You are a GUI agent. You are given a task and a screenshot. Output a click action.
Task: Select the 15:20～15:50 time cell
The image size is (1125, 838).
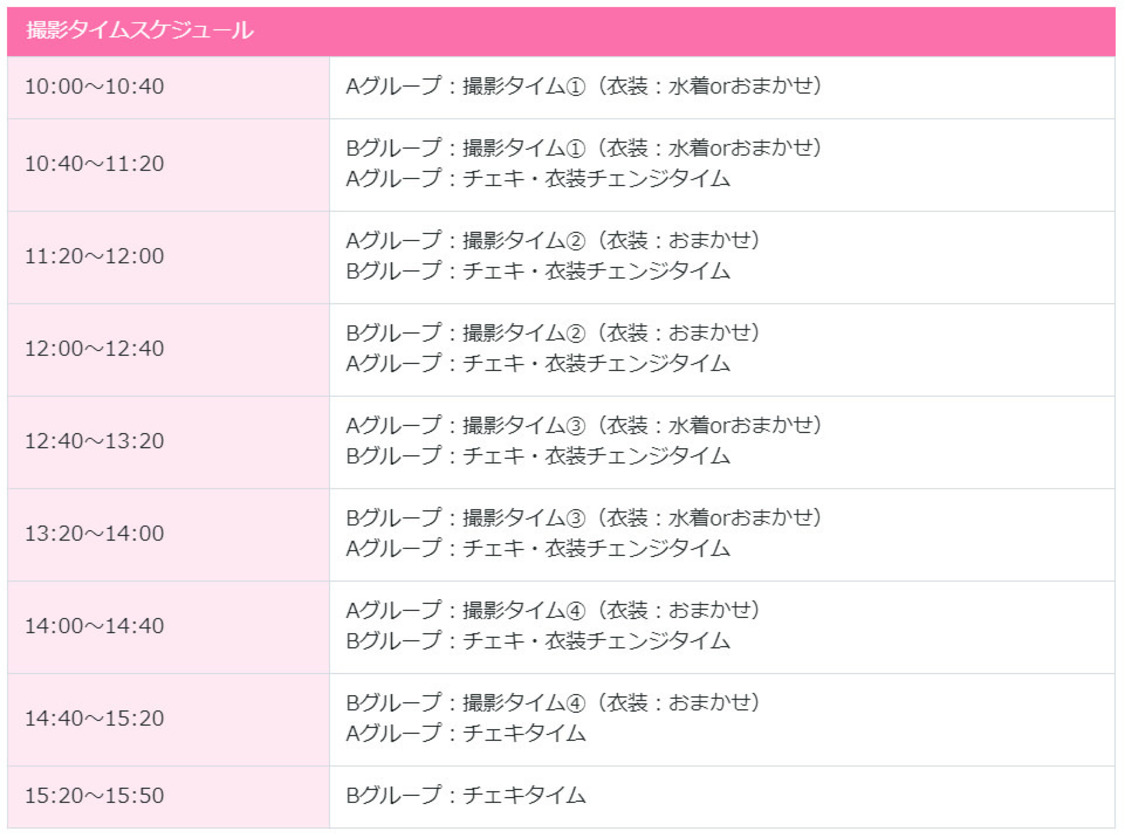point(95,796)
